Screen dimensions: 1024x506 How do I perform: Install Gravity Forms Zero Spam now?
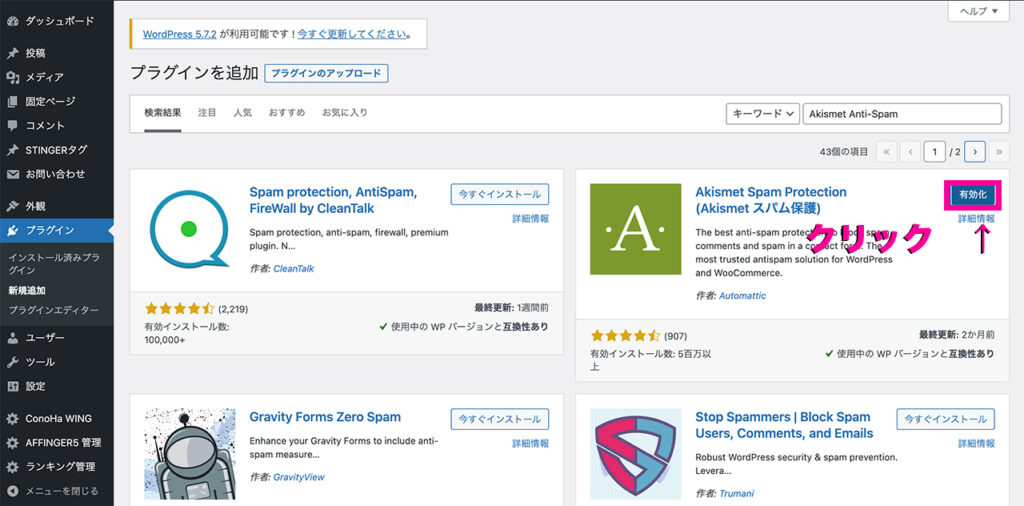point(500,419)
